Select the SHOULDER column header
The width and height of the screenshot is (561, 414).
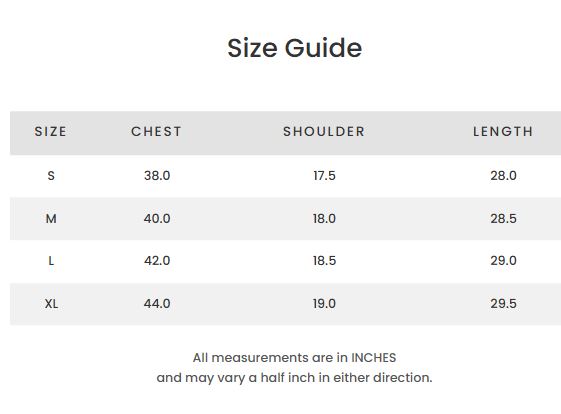(324, 132)
